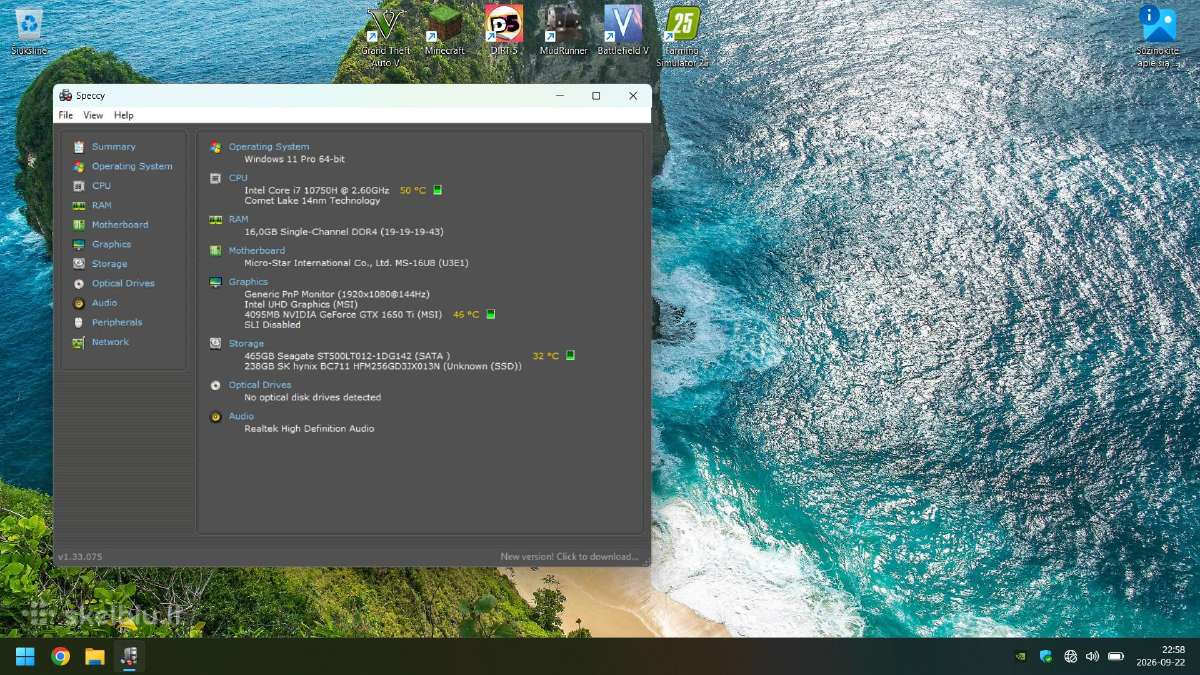The image size is (1200, 675).
Task: Click the GPU temperature indicator beside 46 °C
Action: tap(491, 314)
